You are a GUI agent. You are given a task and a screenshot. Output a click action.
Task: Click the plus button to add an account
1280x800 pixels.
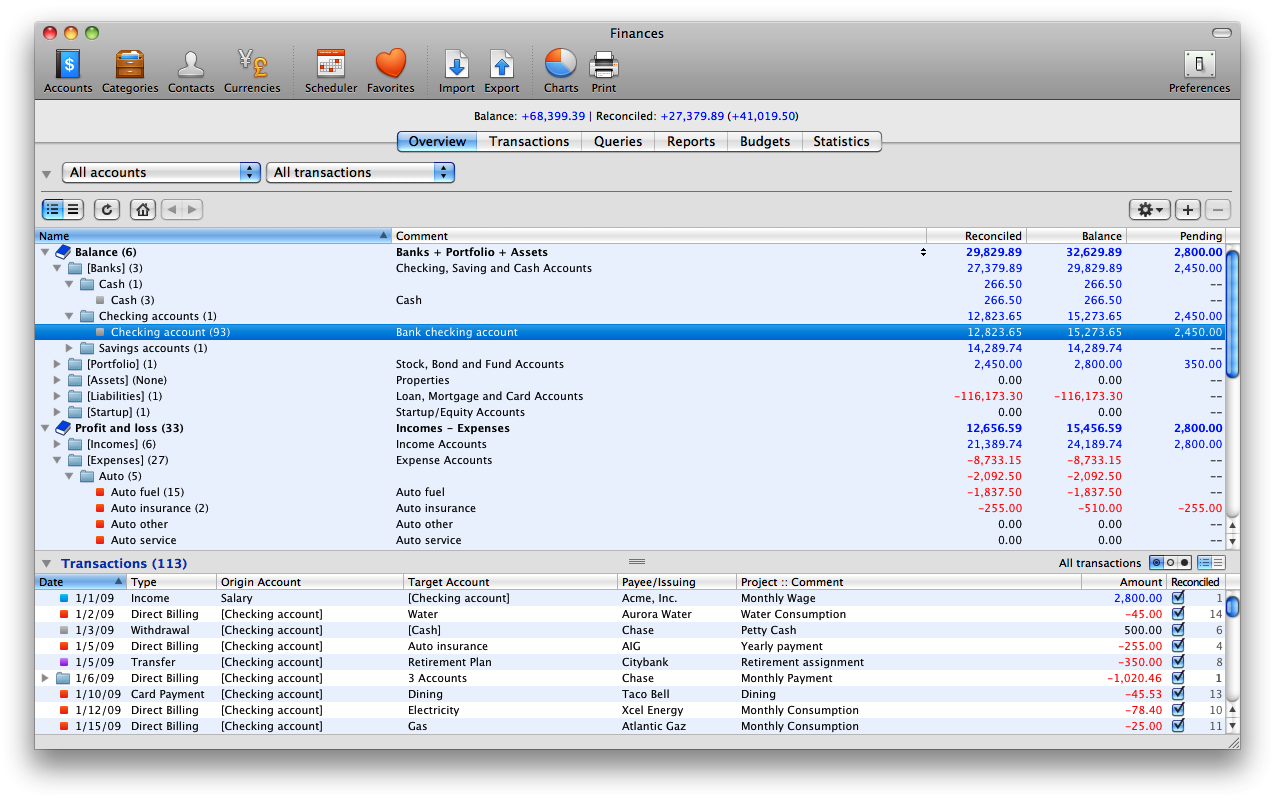click(1187, 210)
